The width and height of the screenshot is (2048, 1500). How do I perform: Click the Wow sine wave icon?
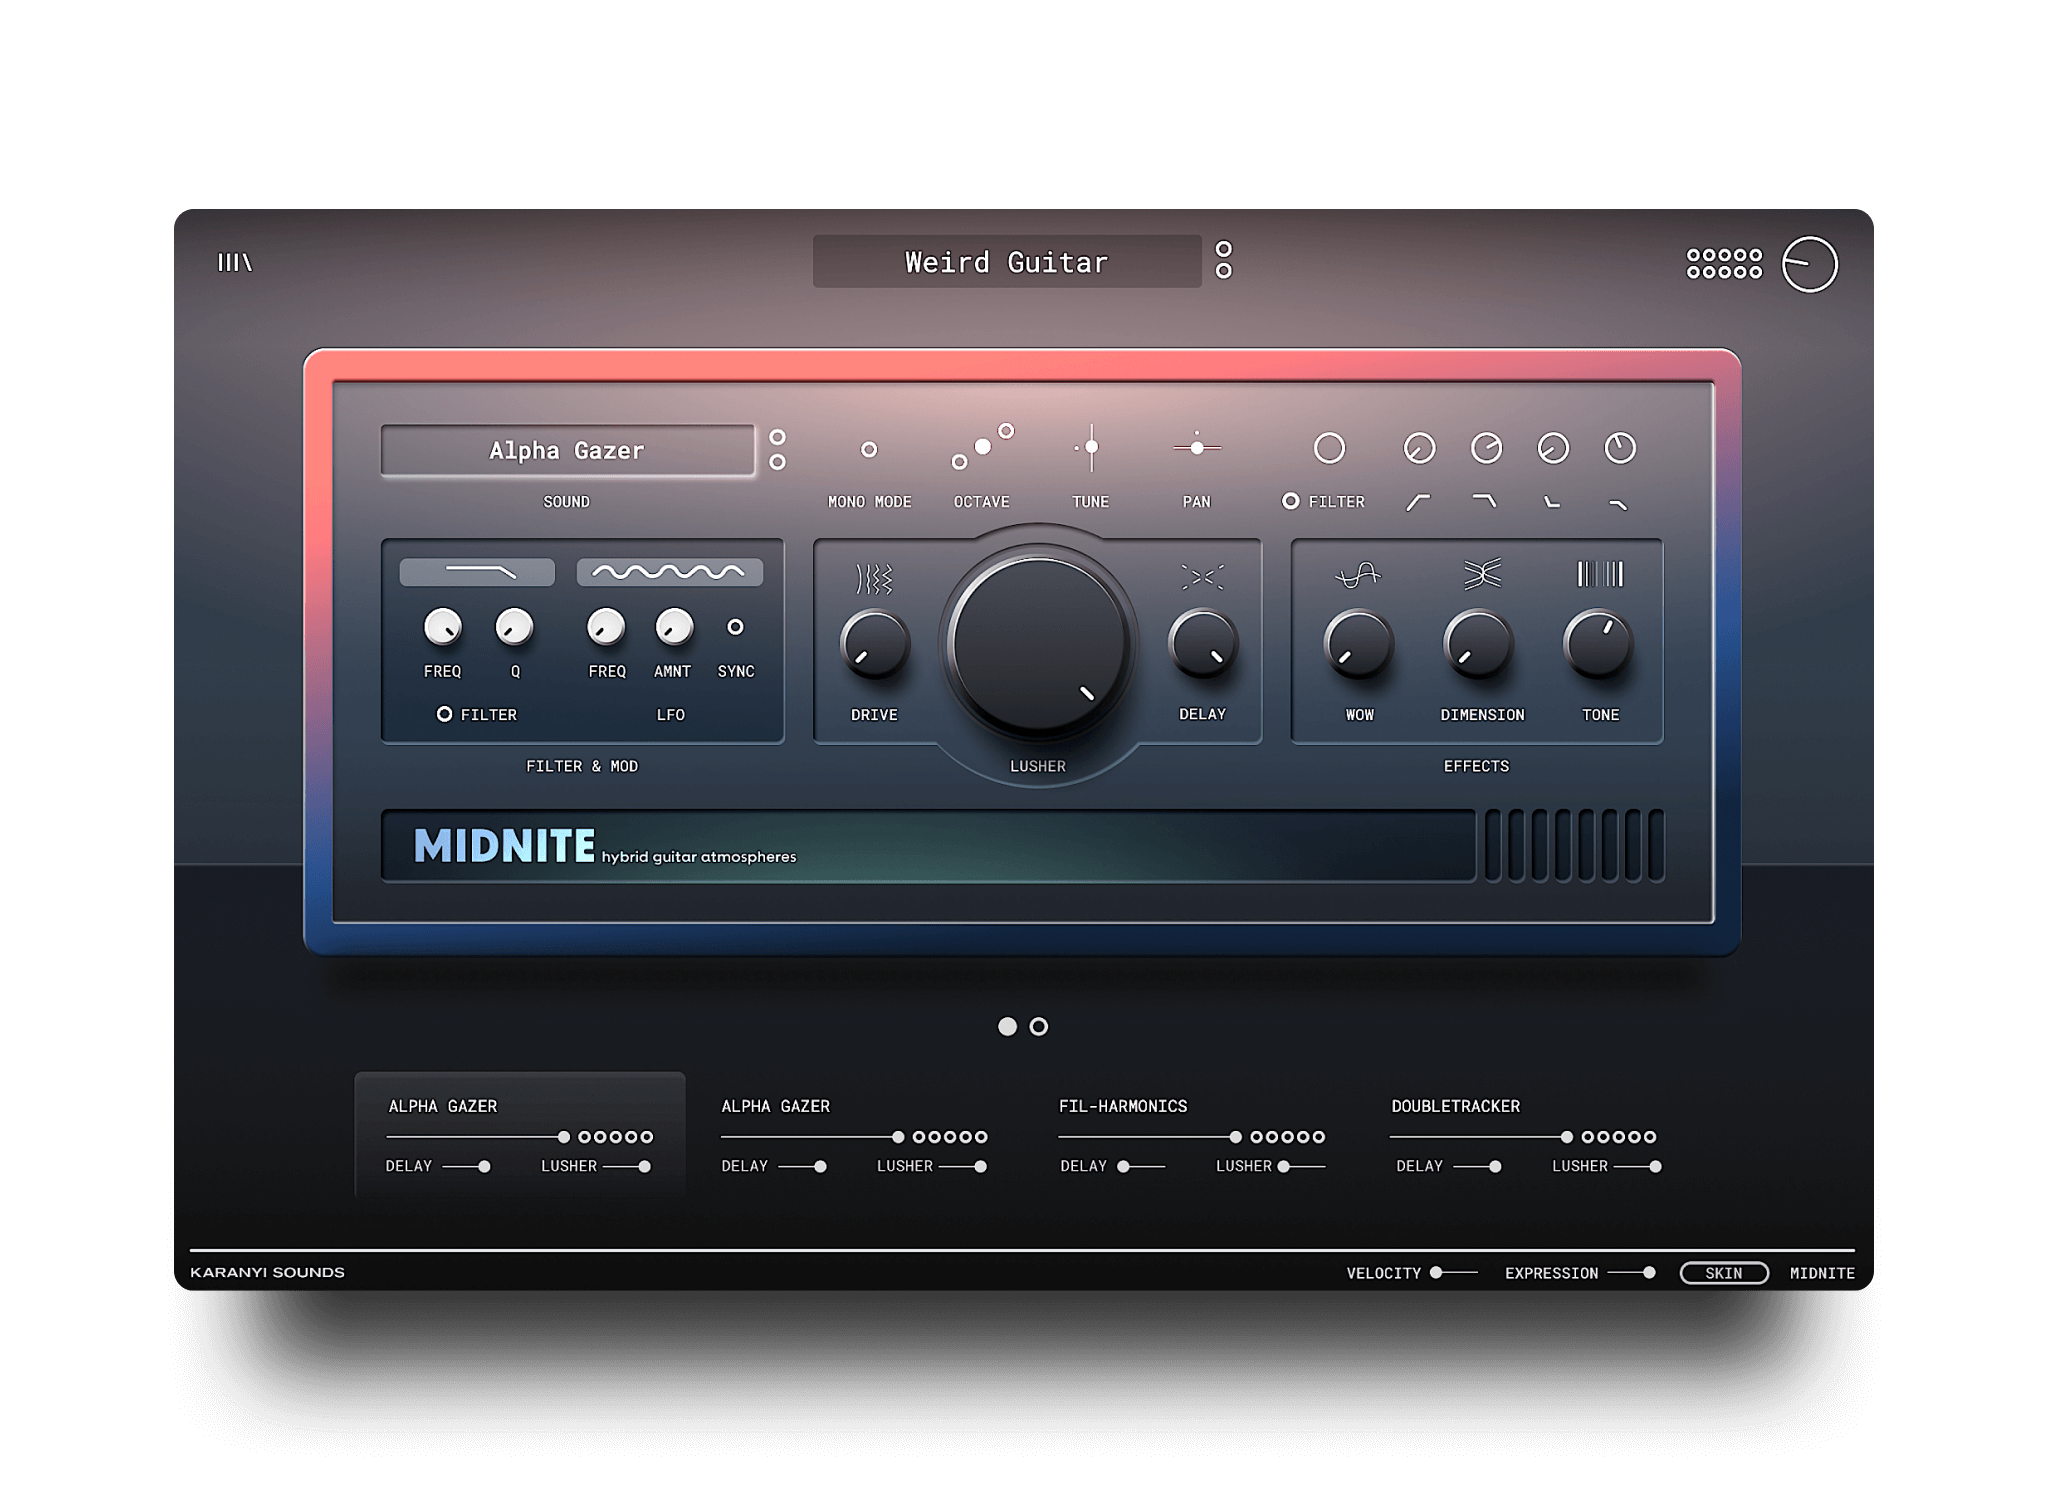[x=1358, y=575]
